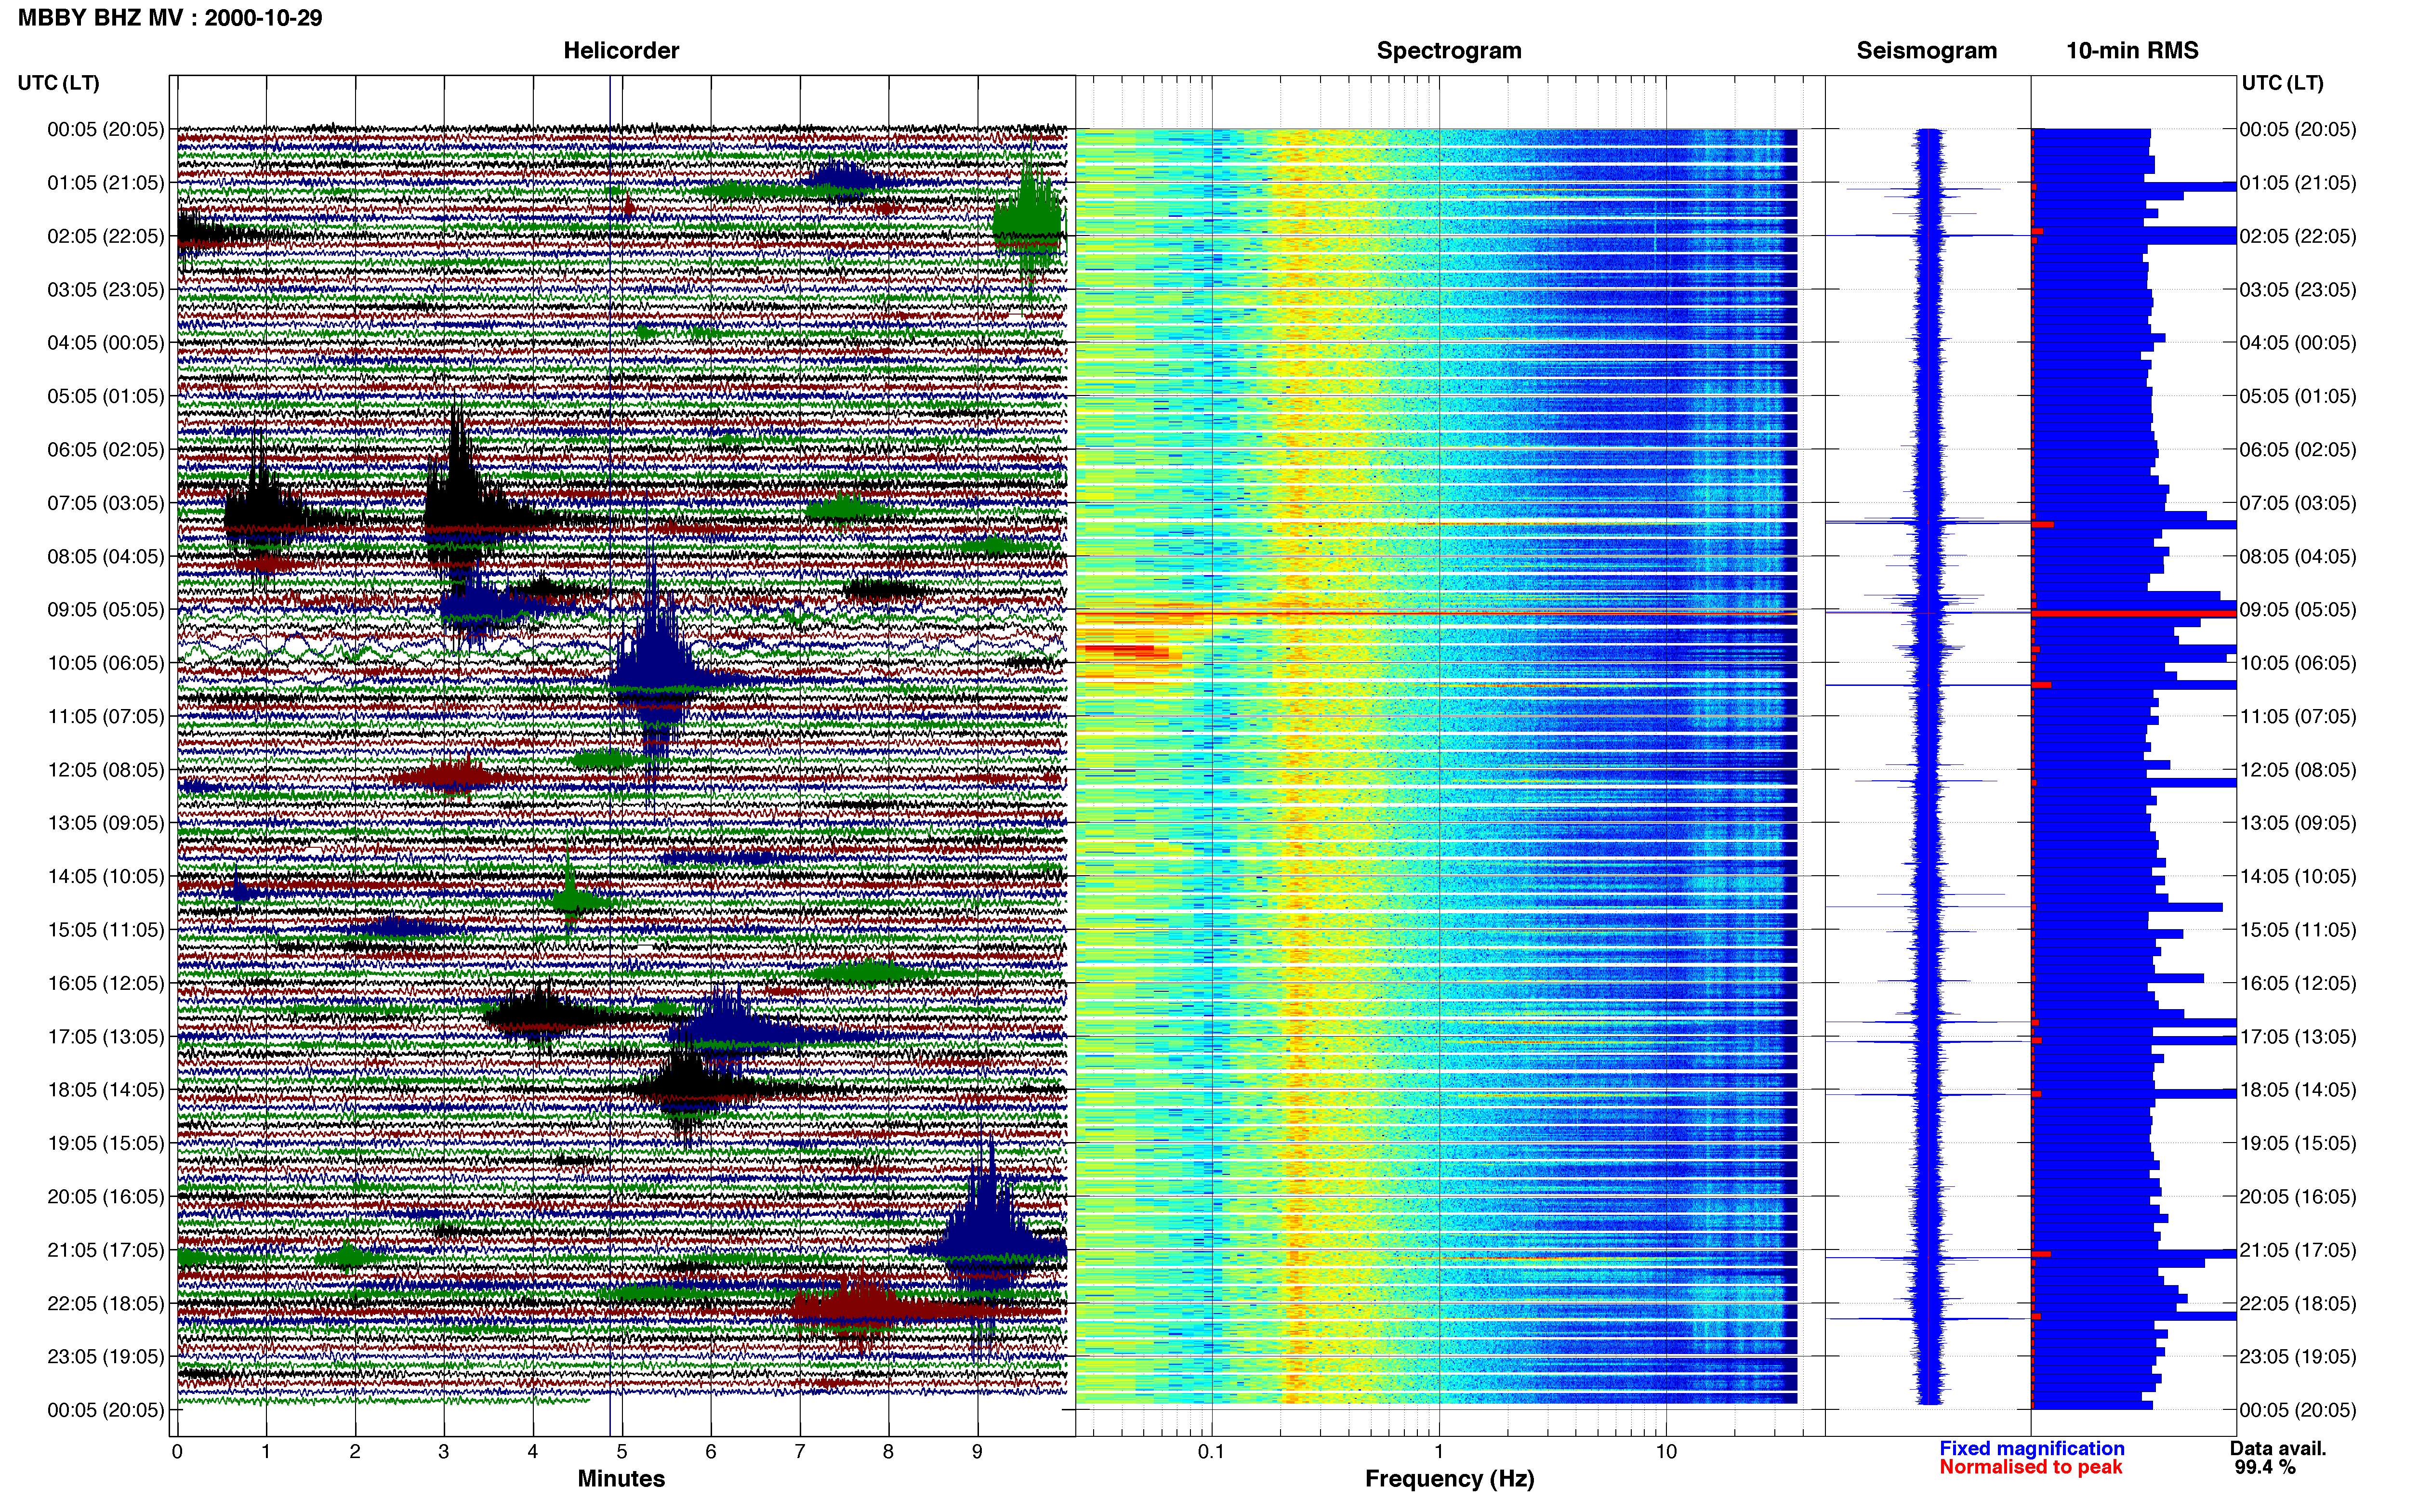The height and width of the screenshot is (1512, 2418).
Task: Click the 'Fixed magnification' legend text
Action: pyautogui.click(x=2031, y=1448)
